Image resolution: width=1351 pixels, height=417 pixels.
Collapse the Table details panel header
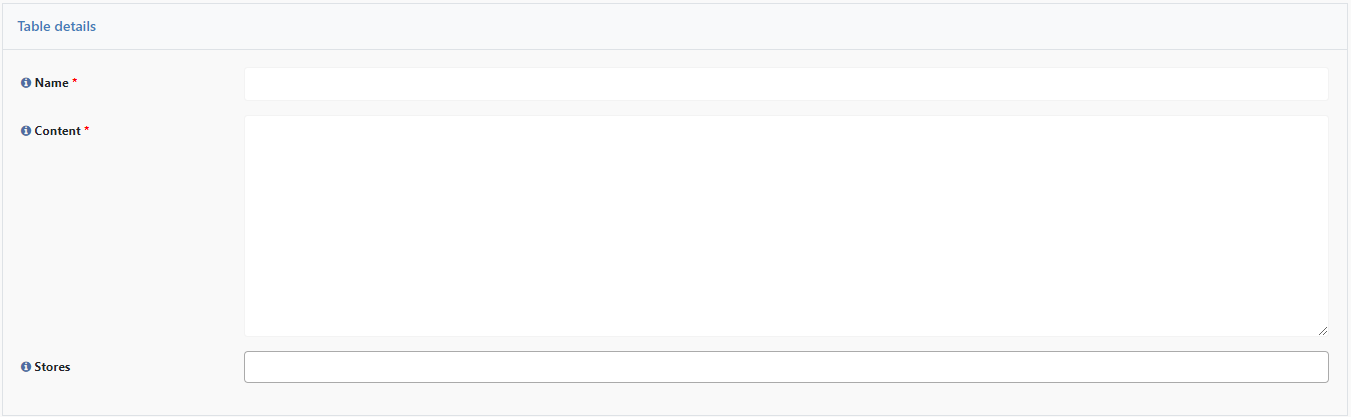(675, 27)
